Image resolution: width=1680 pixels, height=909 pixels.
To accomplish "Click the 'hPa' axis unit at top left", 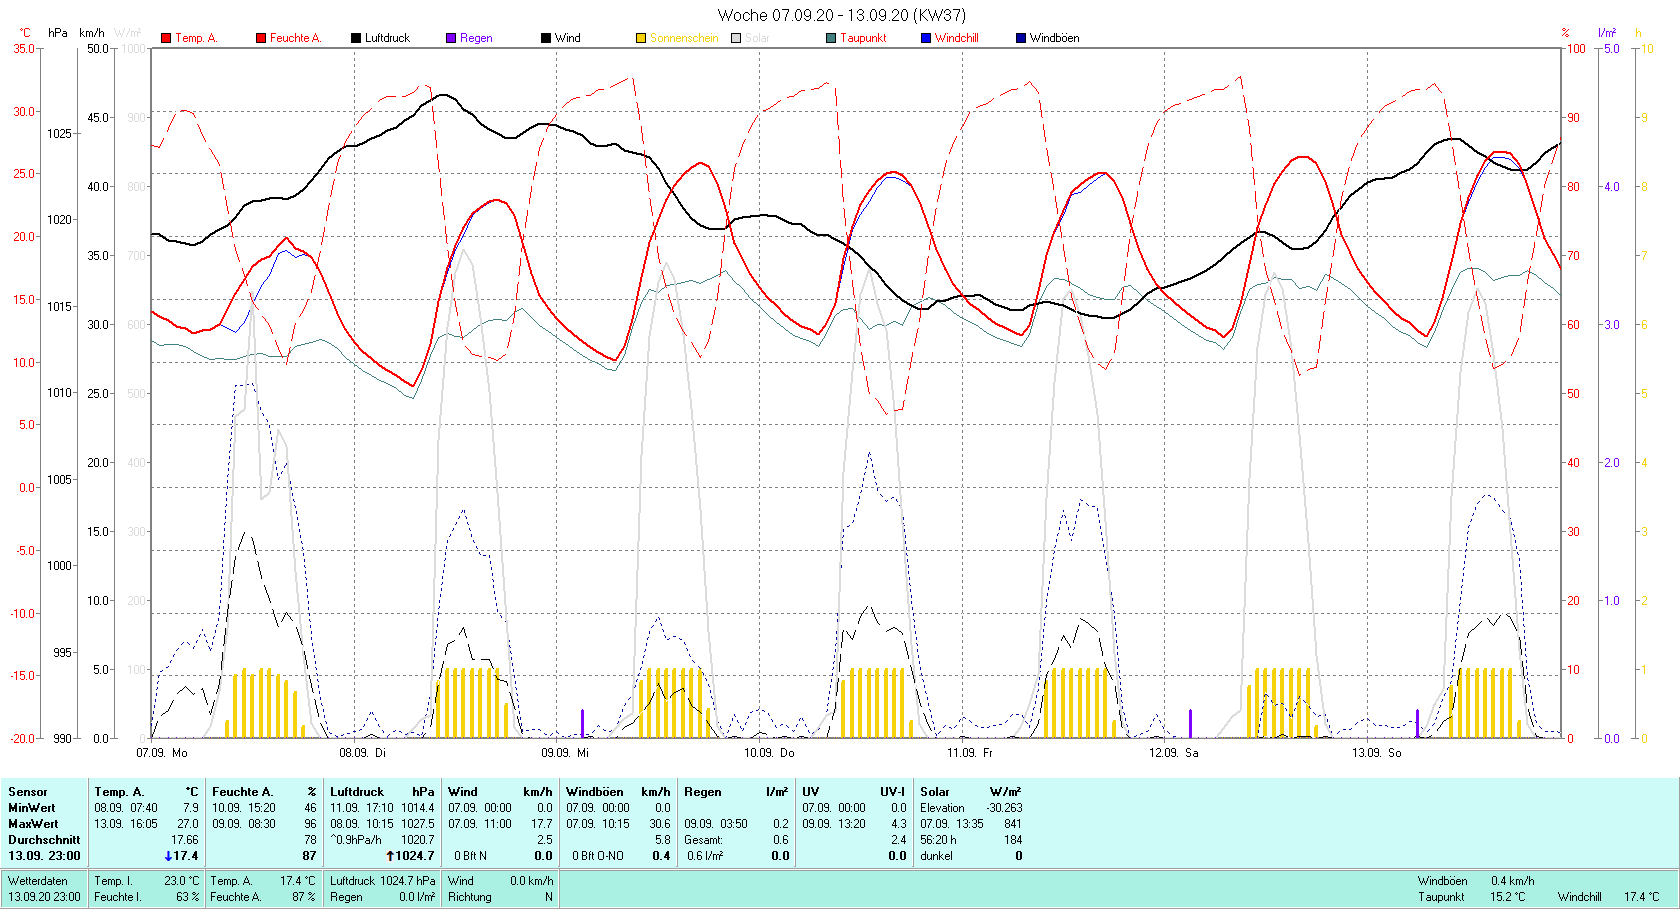I will click(58, 33).
